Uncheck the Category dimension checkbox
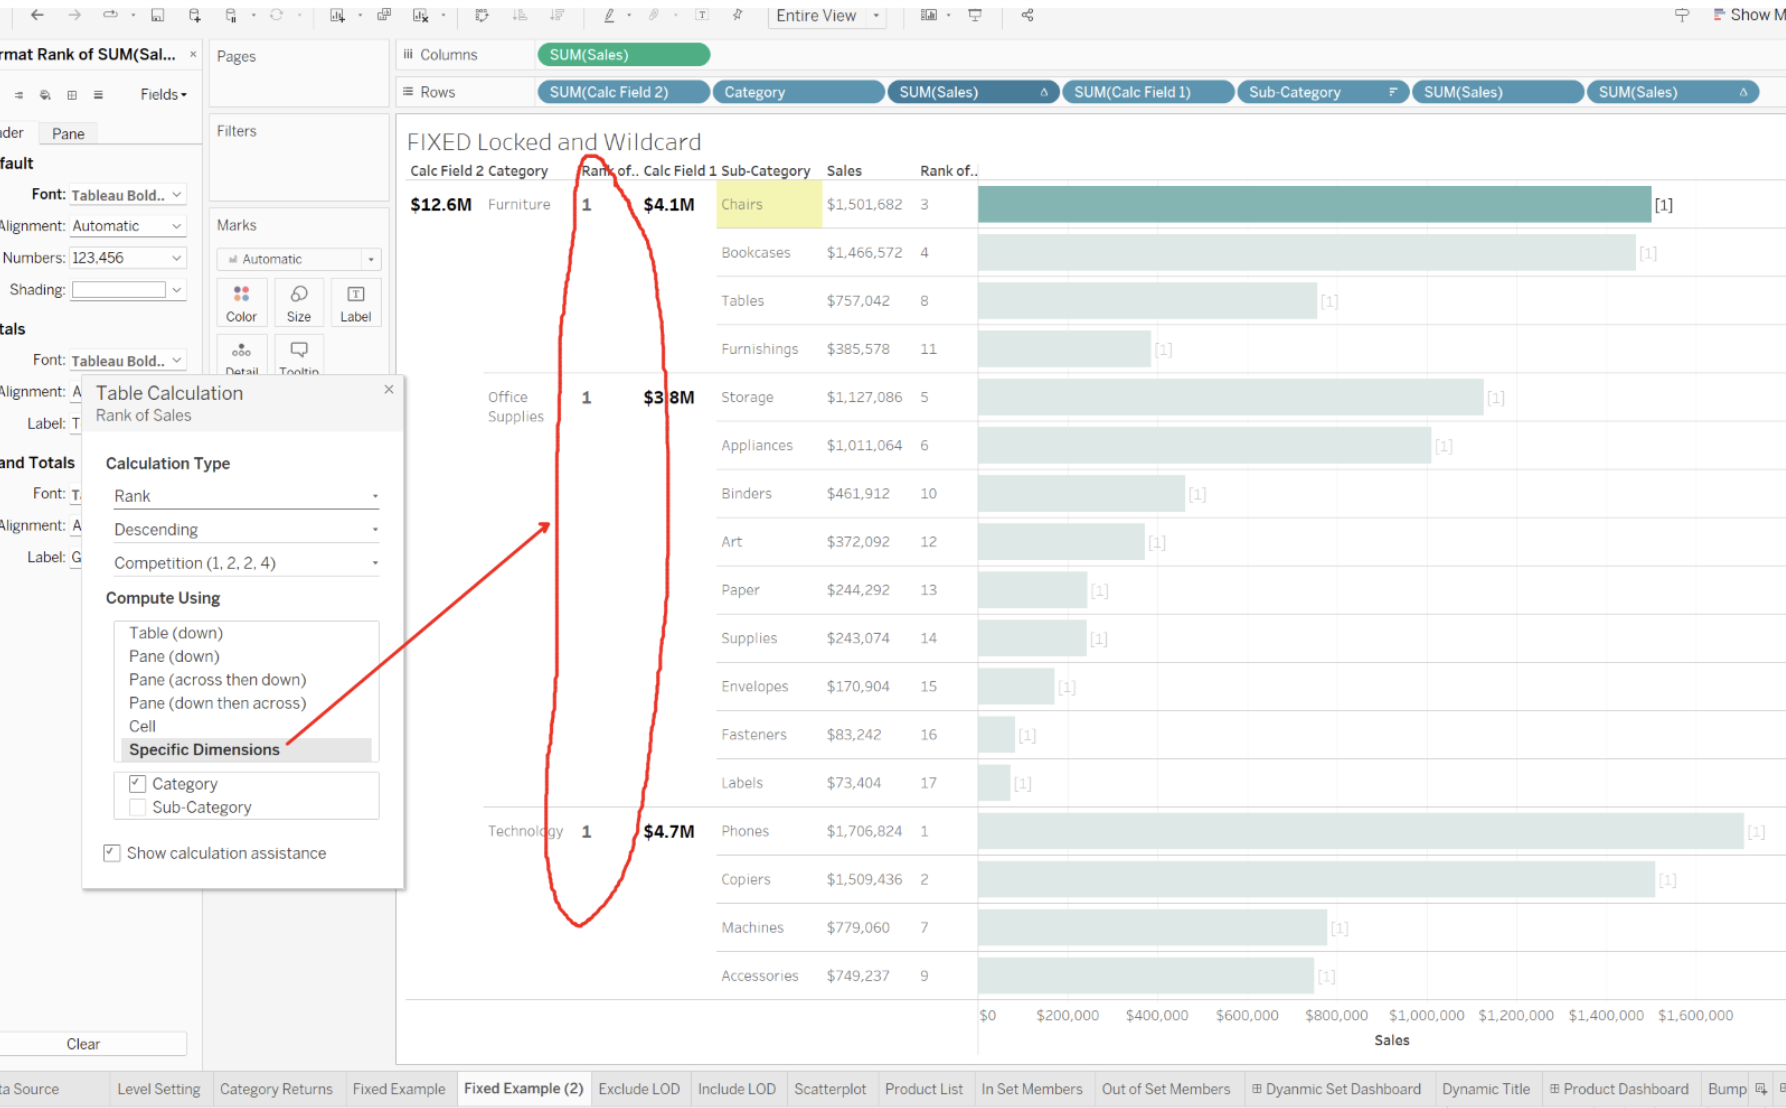Viewport: 1786px width, 1108px height. (137, 783)
